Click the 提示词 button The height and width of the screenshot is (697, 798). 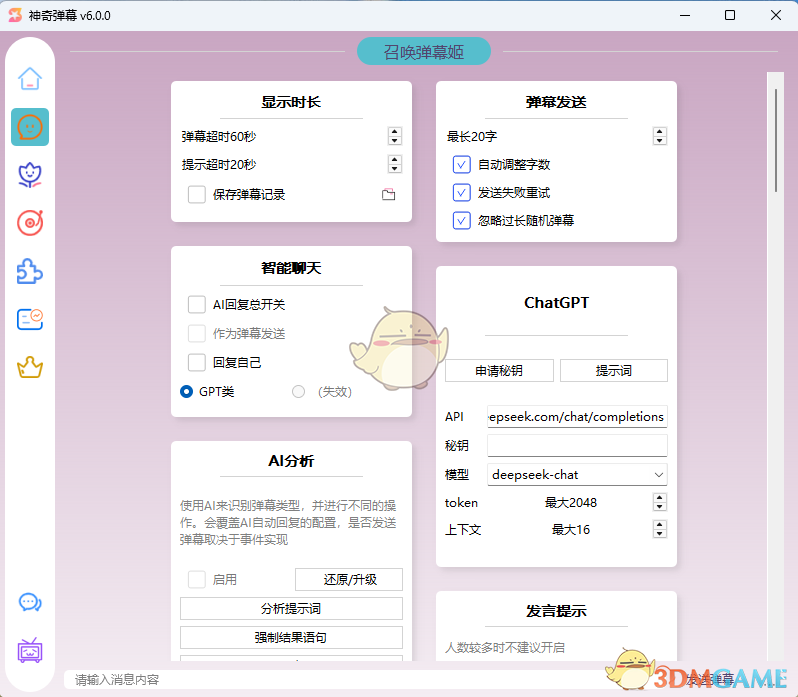(614, 371)
